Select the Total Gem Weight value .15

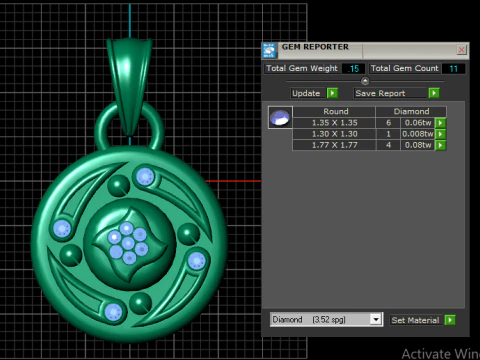coord(353,69)
